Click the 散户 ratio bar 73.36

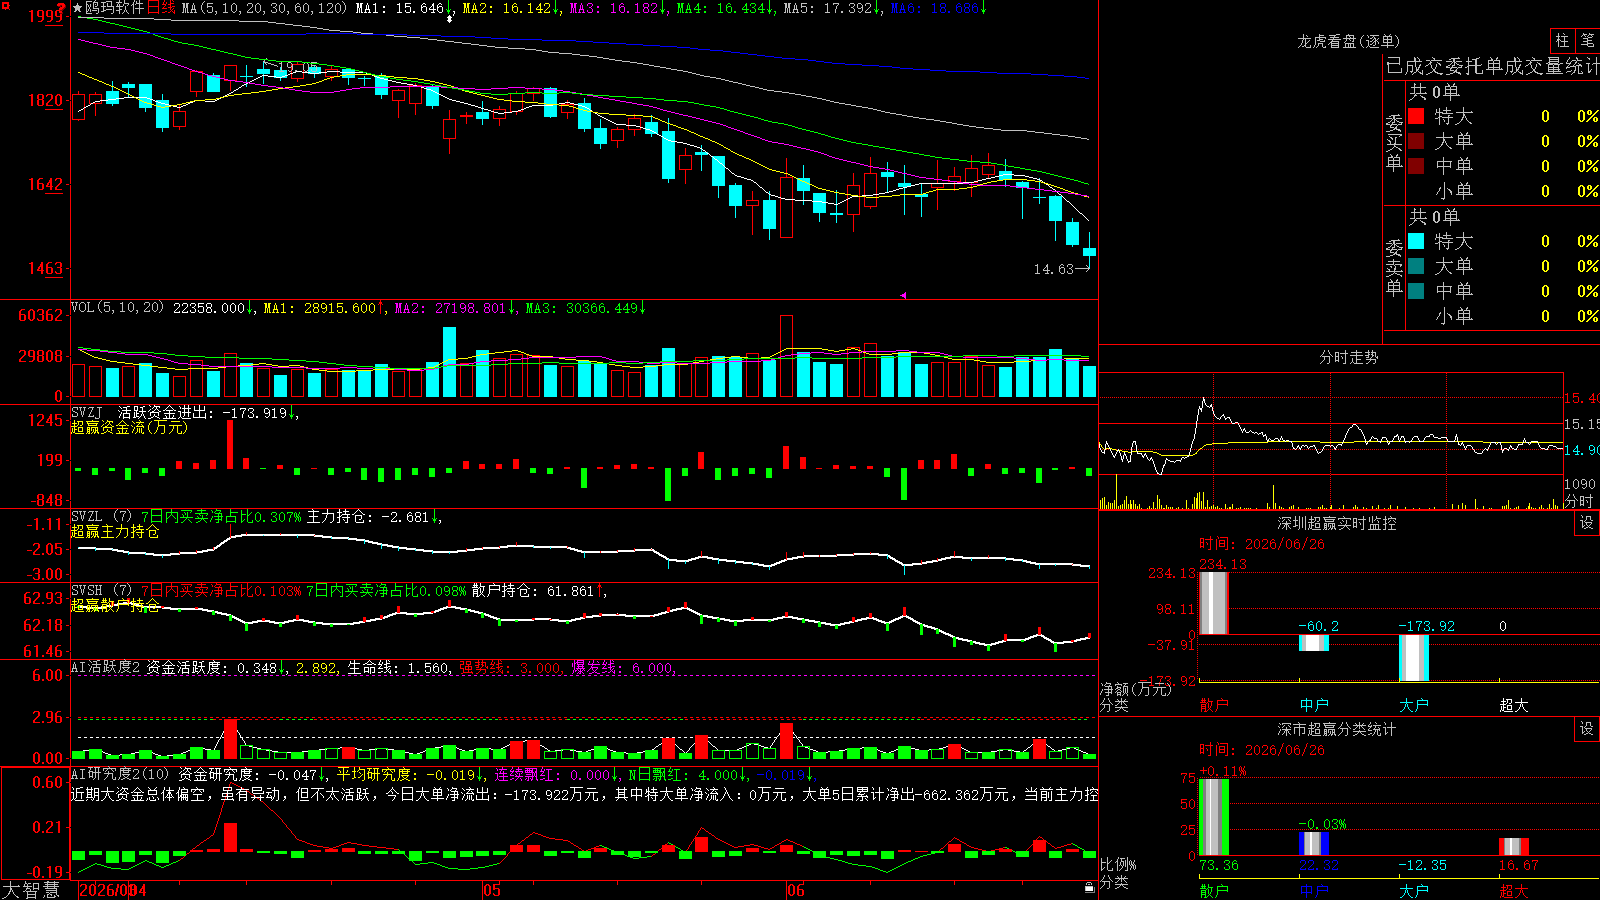pyautogui.click(x=1213, y=817)
